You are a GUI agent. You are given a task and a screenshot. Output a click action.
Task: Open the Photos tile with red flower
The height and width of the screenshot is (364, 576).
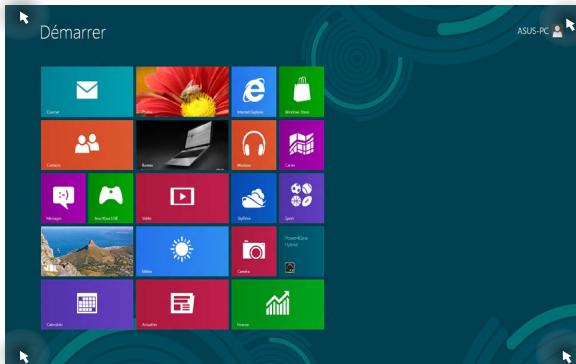click(x=182, y=91)
